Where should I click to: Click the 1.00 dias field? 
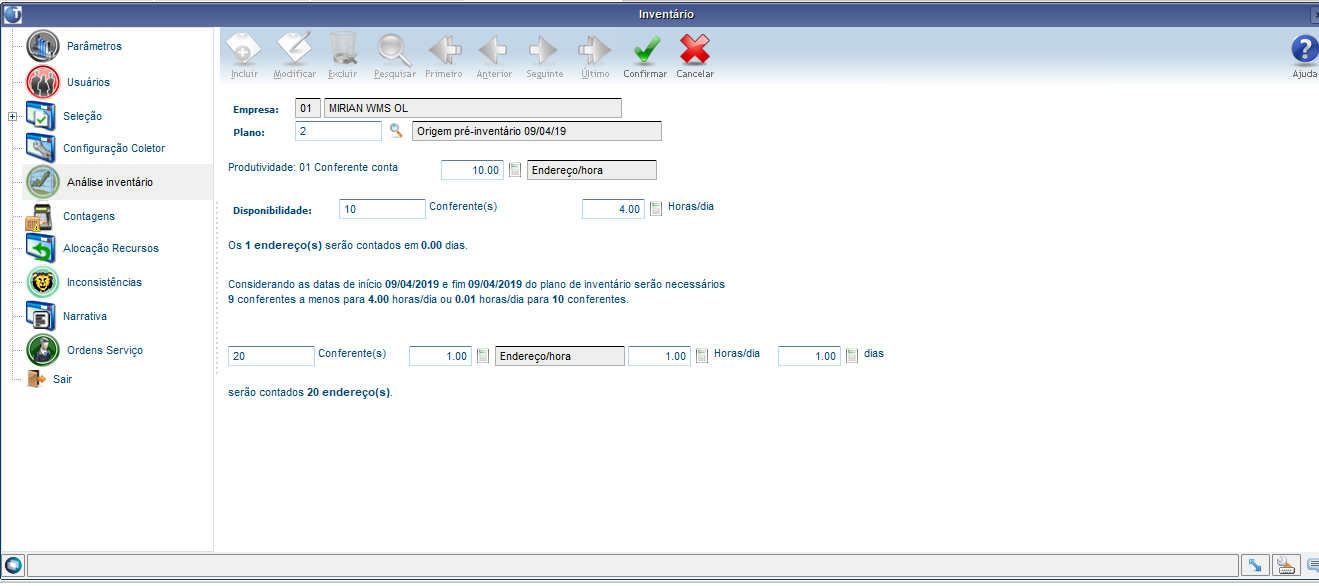click(x=809, y=356)
